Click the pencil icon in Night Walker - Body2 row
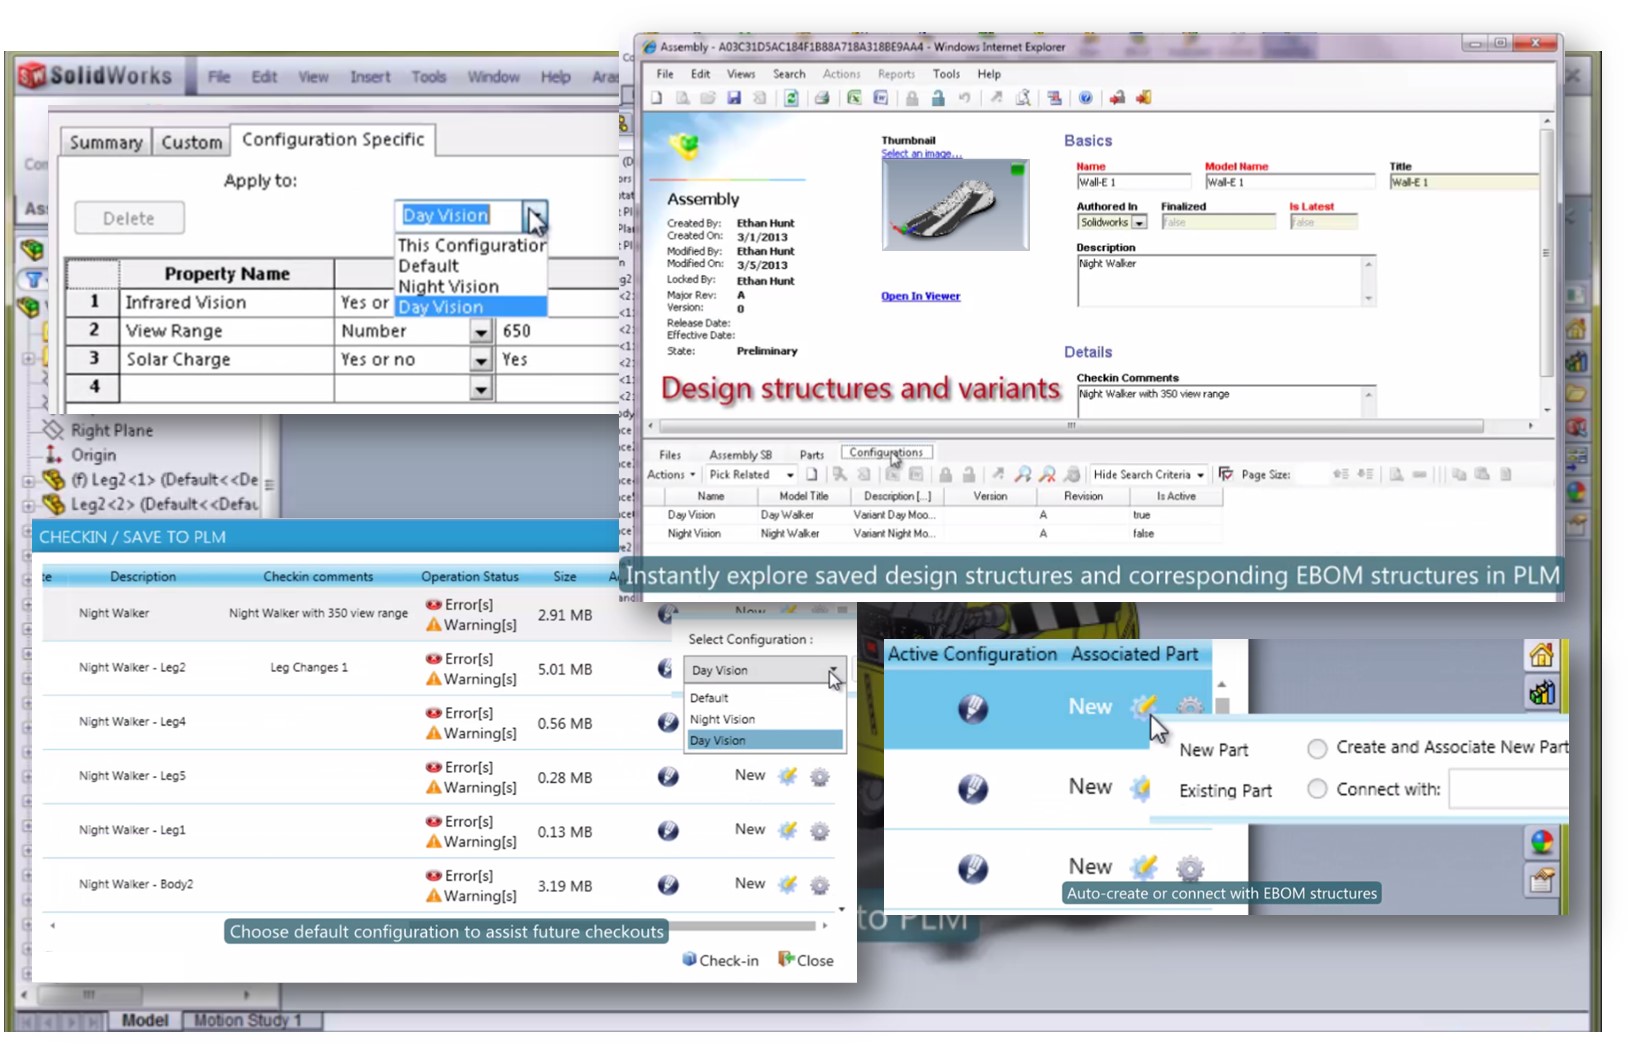The image size is (1634, 1048). coord(668,885)
